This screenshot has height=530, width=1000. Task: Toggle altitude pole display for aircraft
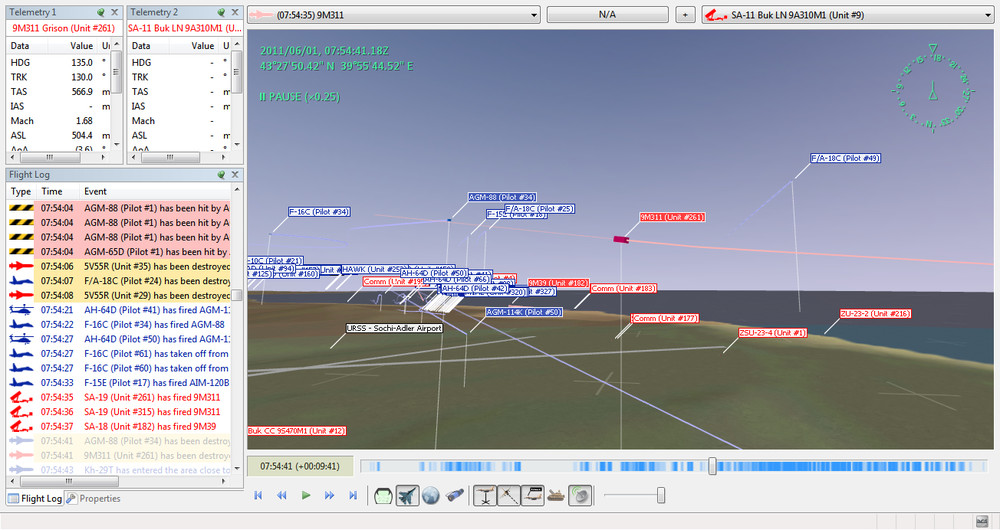[x=485, y=496]
